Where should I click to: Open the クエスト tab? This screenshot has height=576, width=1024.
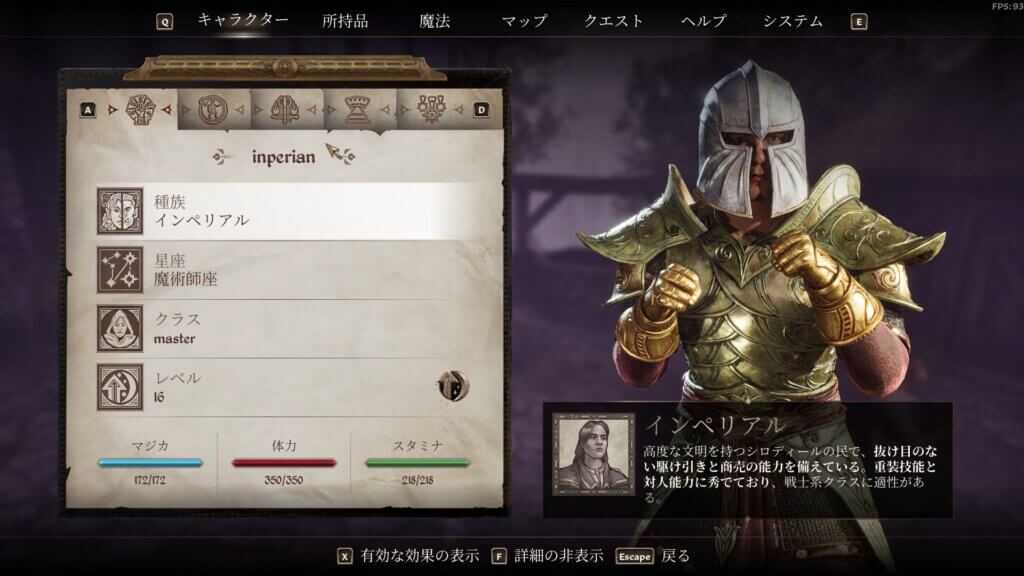pyautogui.click(x=613, y=21)
